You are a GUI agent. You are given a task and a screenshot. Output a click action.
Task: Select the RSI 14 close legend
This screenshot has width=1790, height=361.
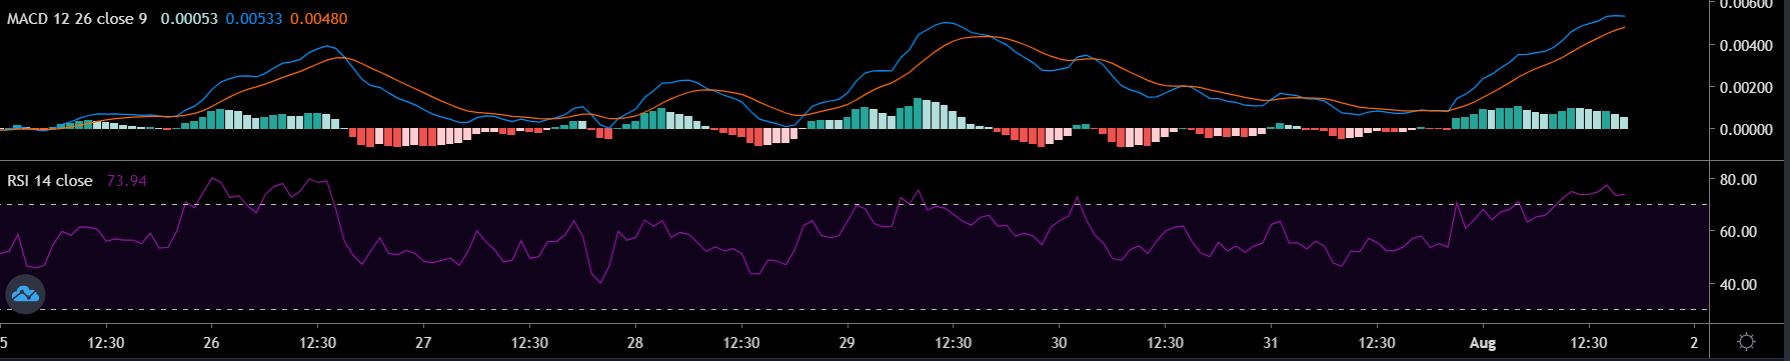(x=50, y=181)
